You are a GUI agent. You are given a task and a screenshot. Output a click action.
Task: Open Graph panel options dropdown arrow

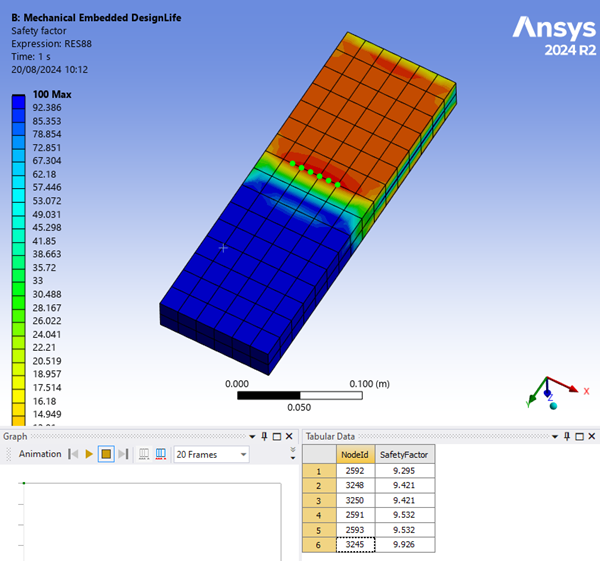coord(252,436)
